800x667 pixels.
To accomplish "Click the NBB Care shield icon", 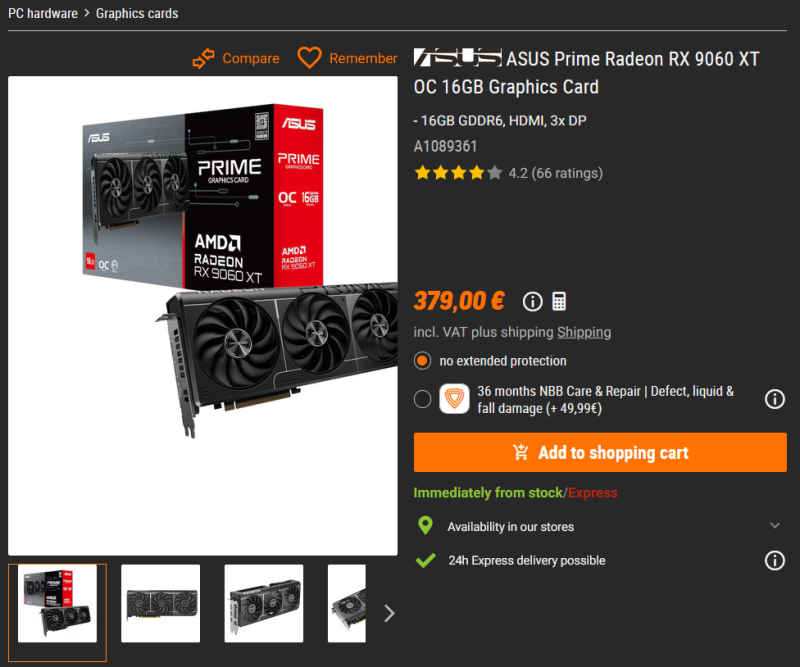I will (454, 399).
